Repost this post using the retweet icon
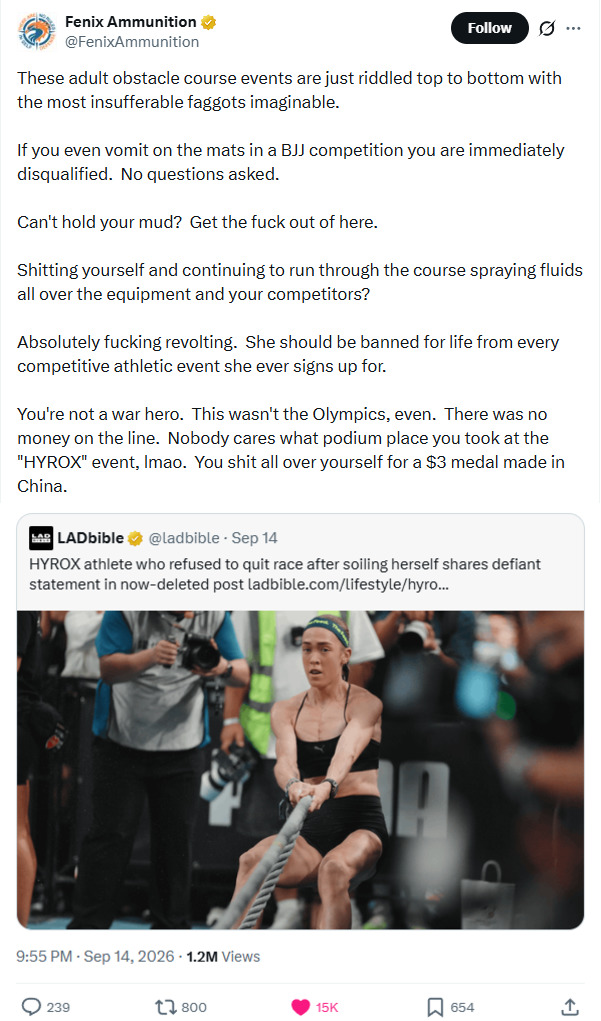 click(x=165, y=1007)
